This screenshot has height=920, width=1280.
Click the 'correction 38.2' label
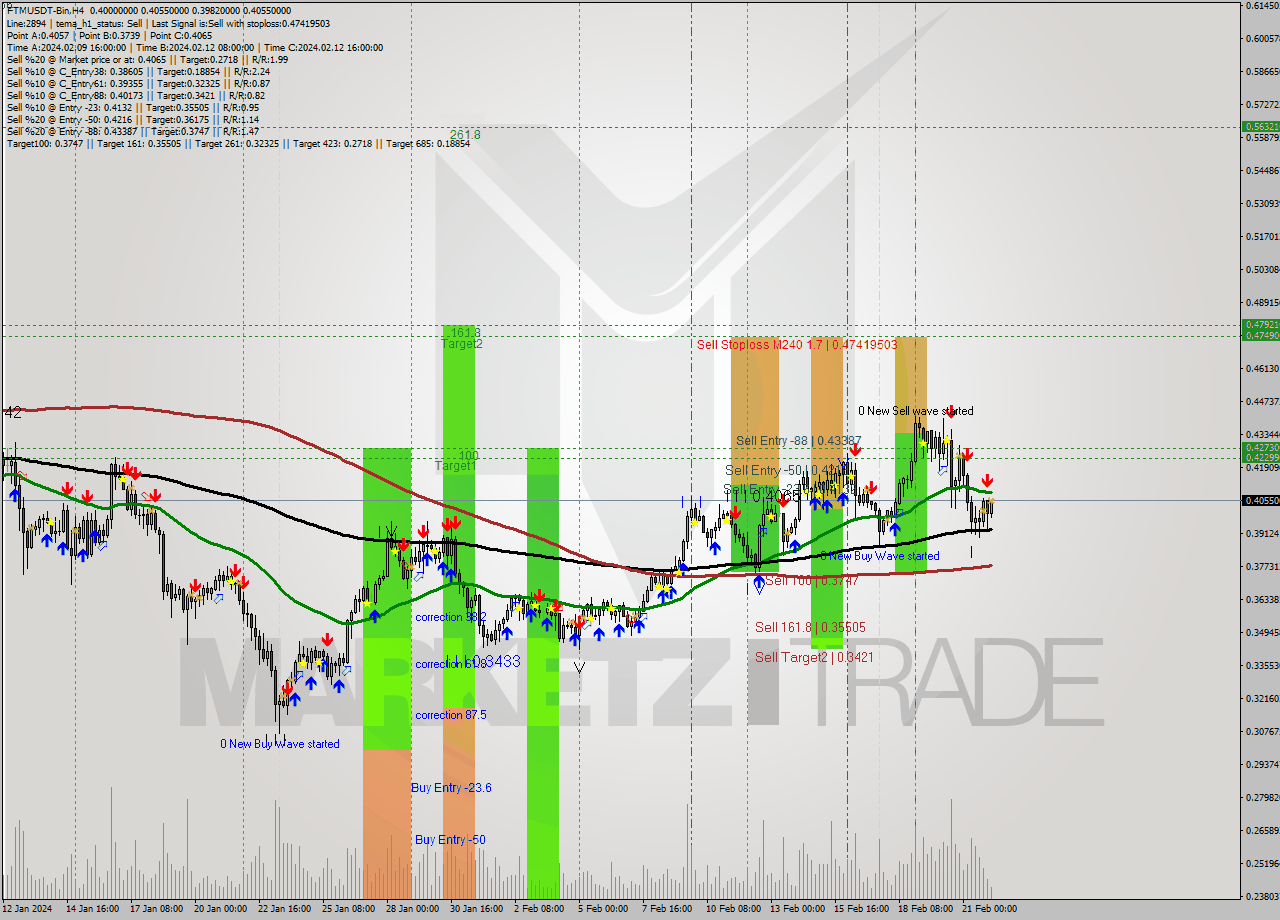[x=451, y=617]
